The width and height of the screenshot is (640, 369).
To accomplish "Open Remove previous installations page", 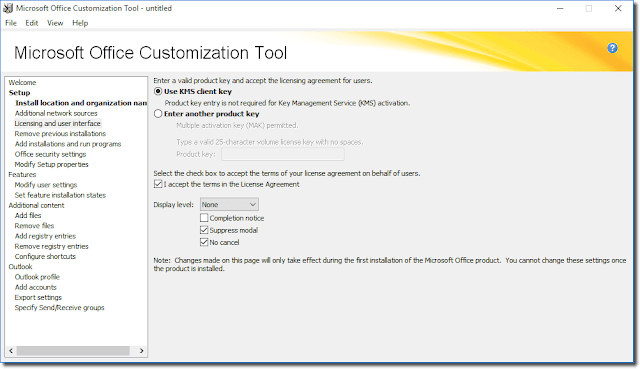I will coord(60,133).
